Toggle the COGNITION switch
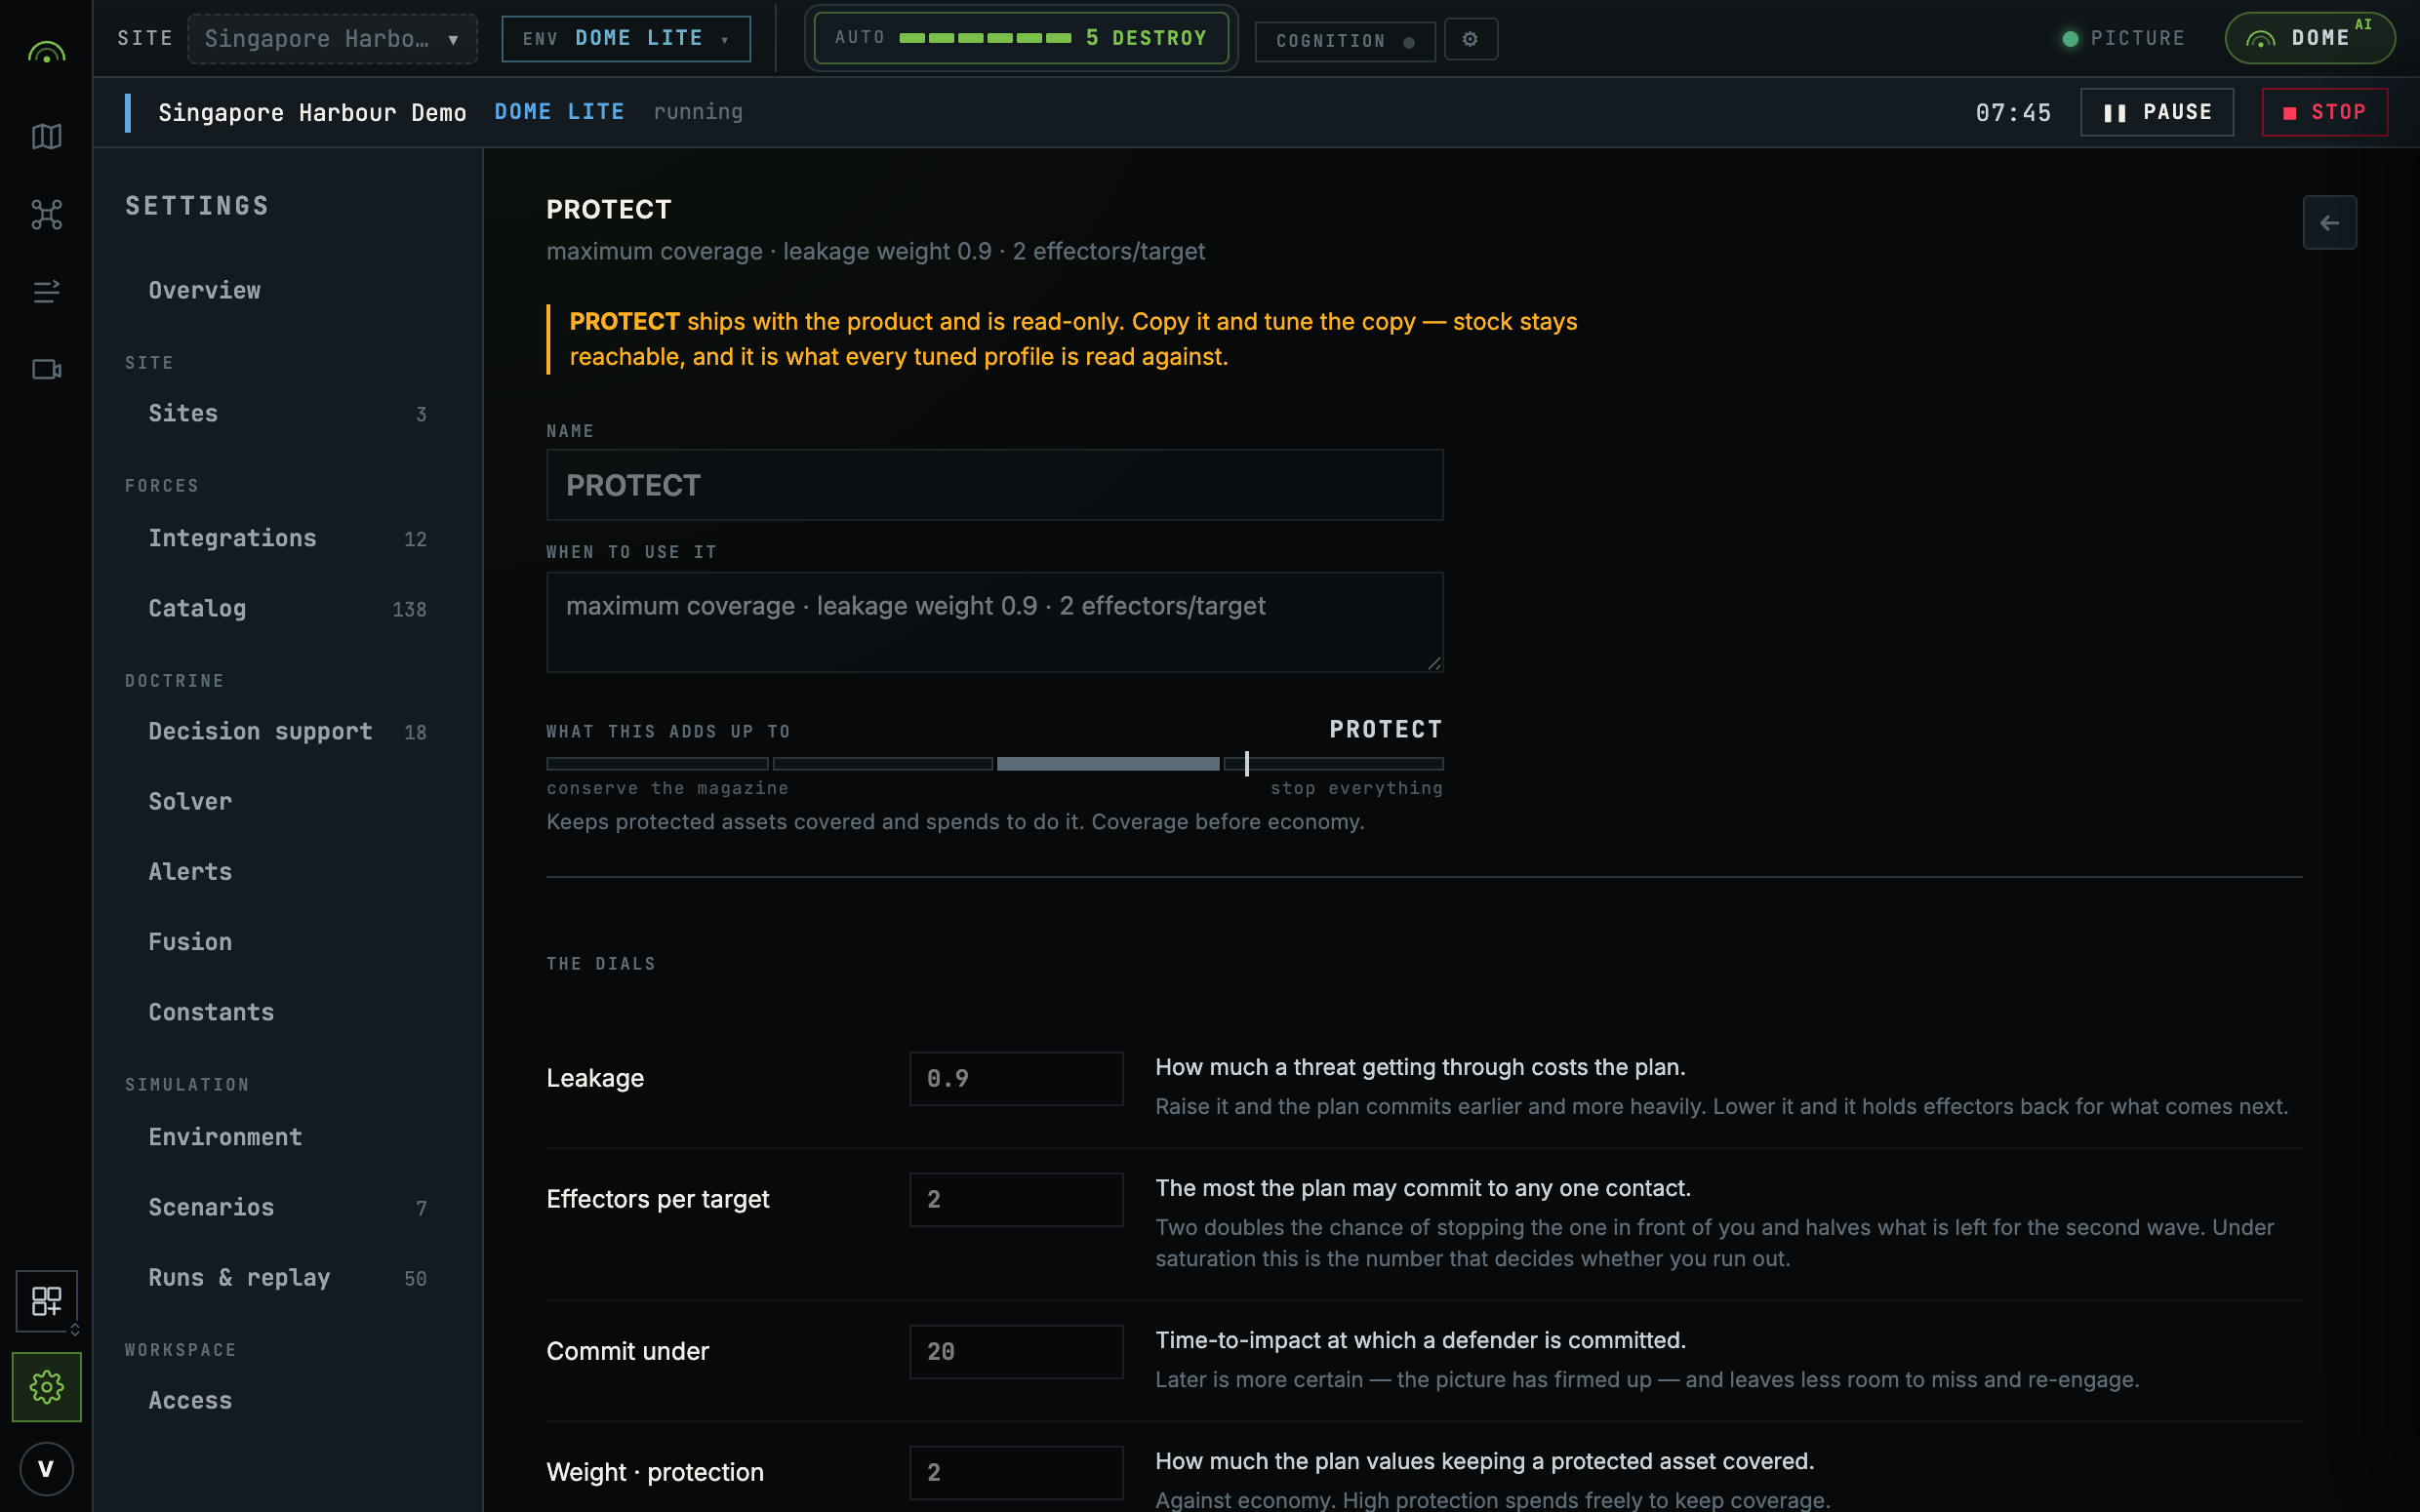Viewport: 2420px width, 1512px height. [x=1345, y=41]
